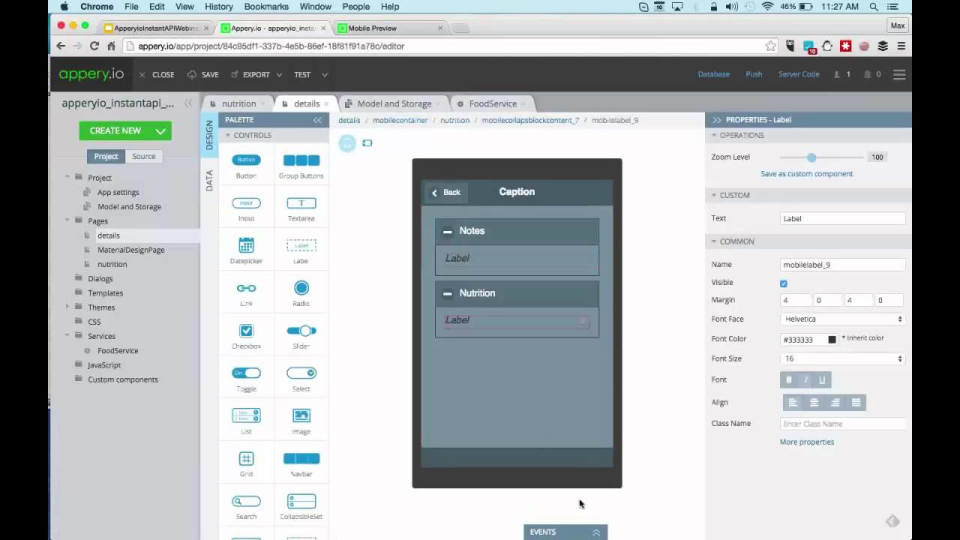The width and height of the screenshot is (960, 540).
Task: Click the Class Name input field
Action: 842,424
